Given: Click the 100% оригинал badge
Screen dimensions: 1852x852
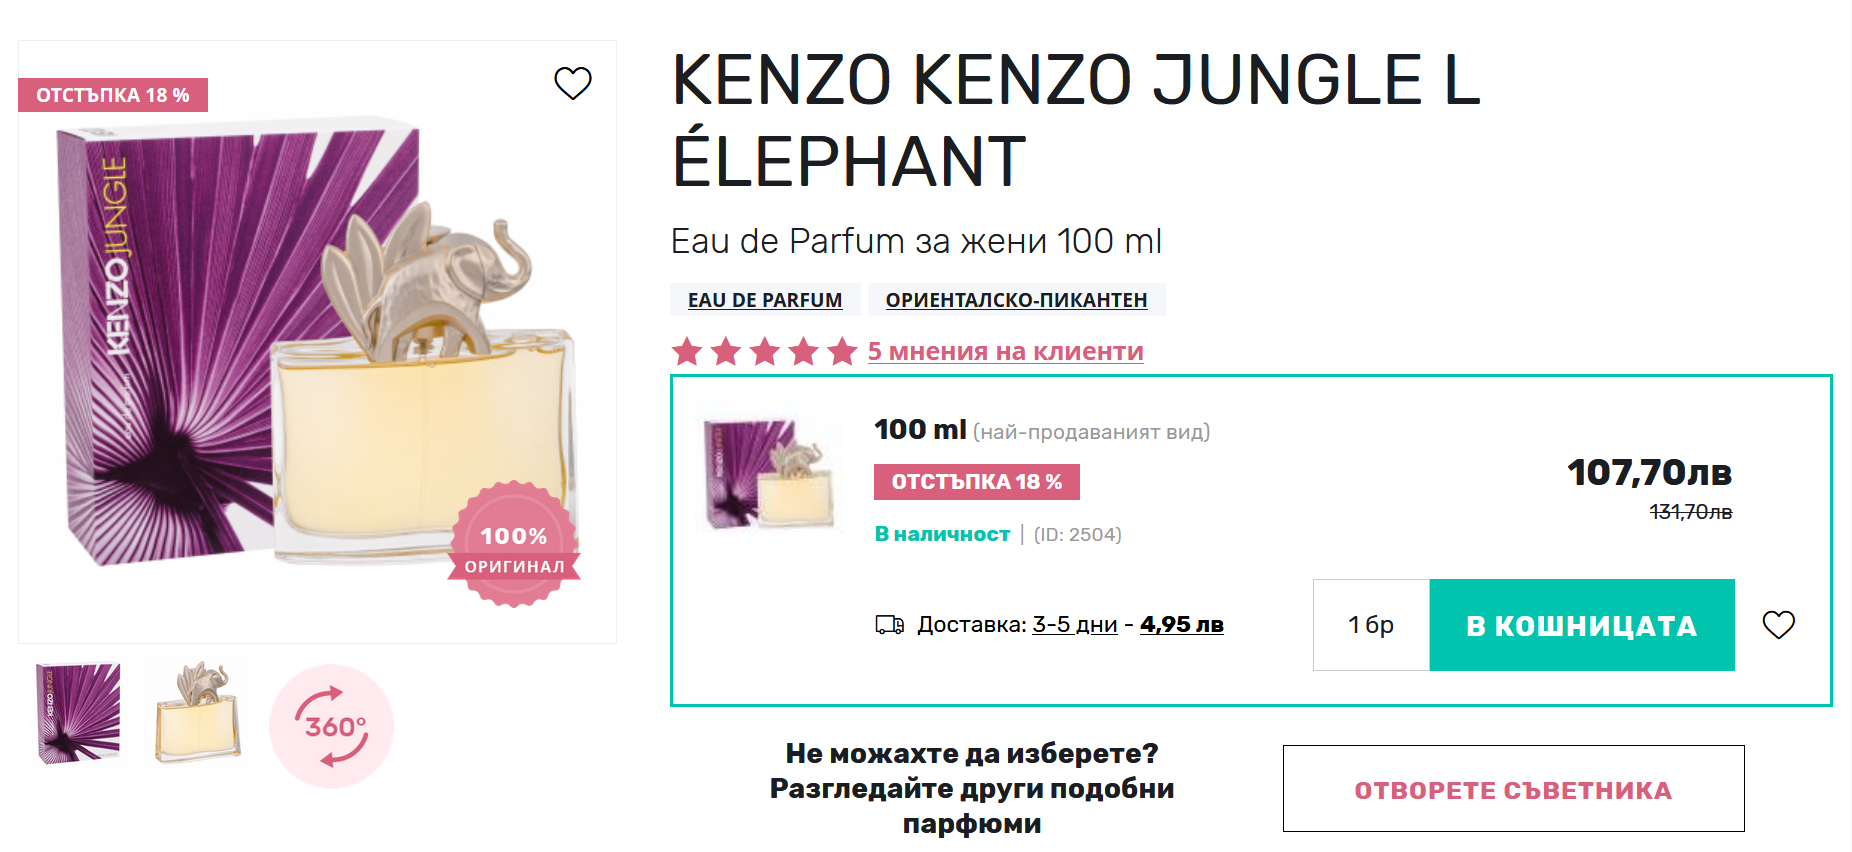Looking at the screenshot, I should pyautogui.click(x=514, y=546).
